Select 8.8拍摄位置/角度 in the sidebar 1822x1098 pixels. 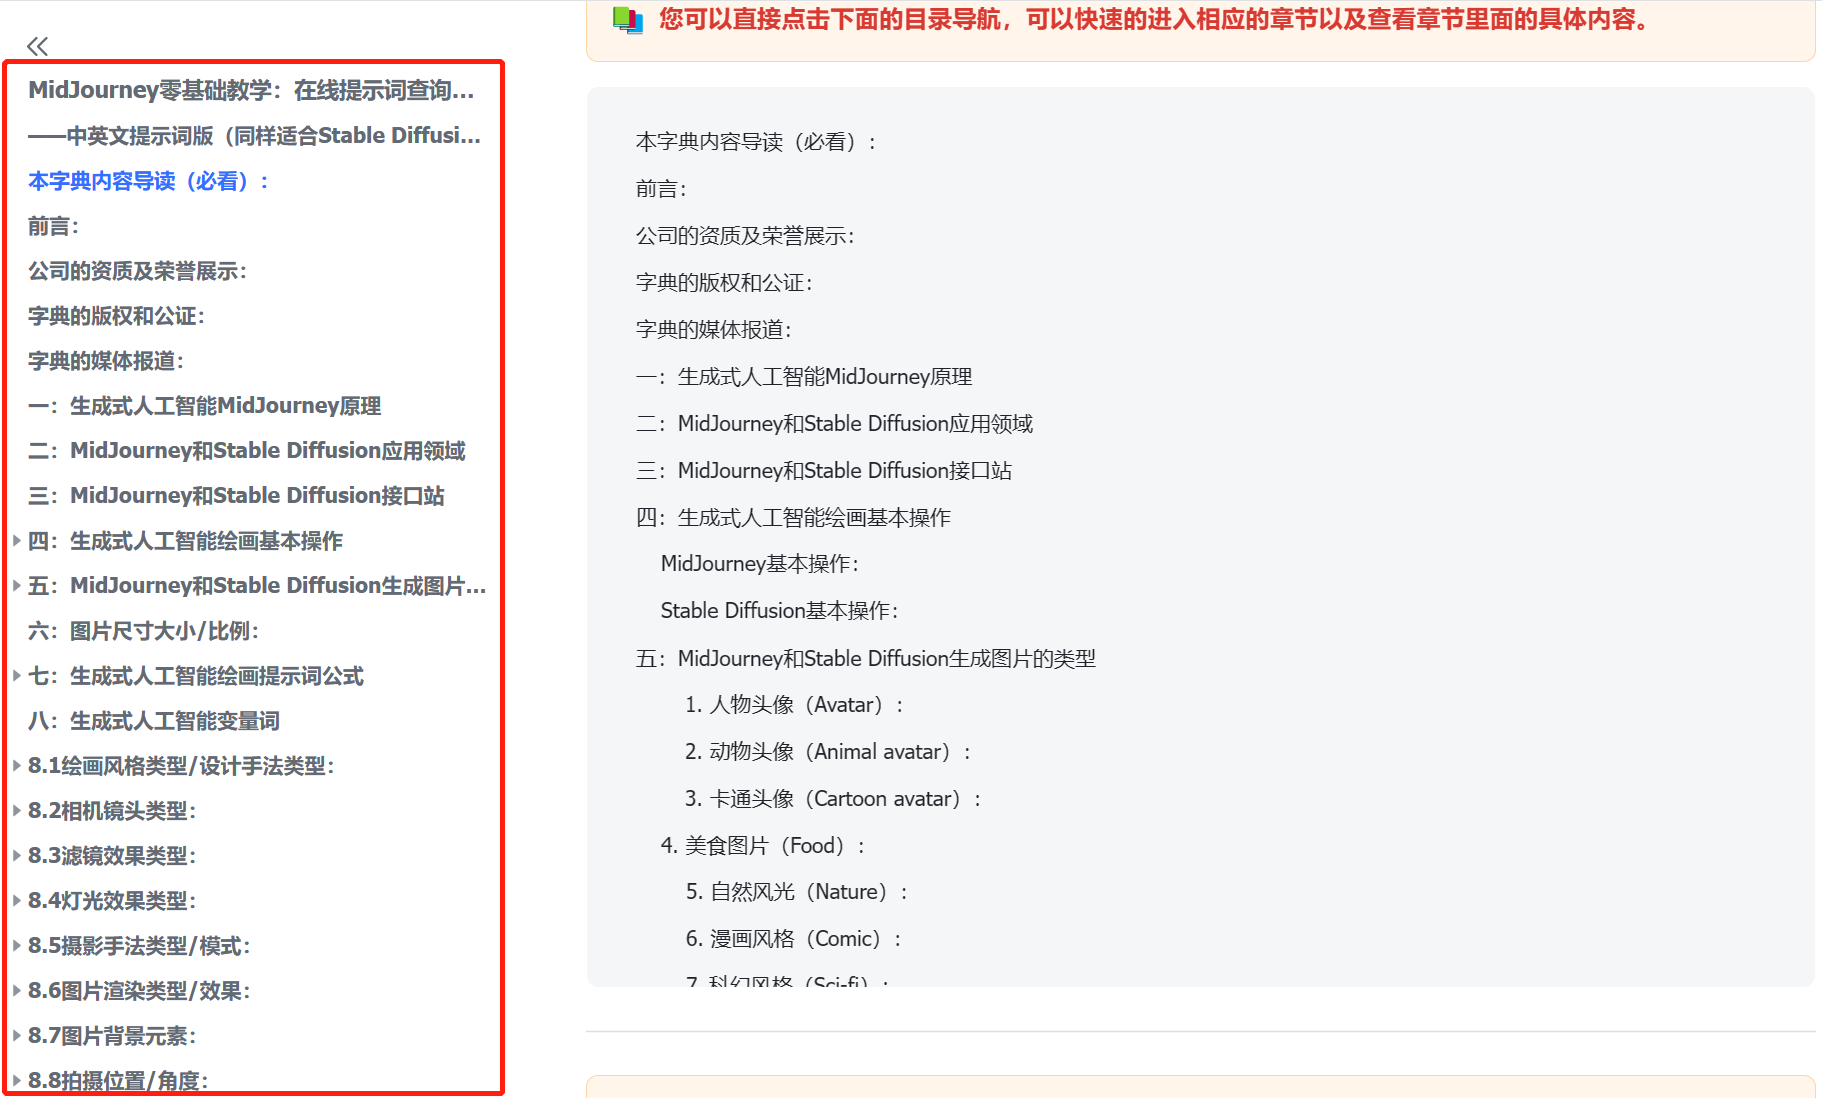tap(118, 1080)
